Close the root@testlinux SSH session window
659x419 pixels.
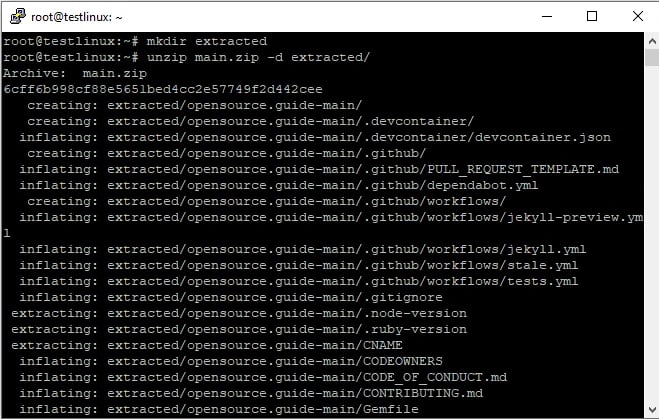[636, 16]
